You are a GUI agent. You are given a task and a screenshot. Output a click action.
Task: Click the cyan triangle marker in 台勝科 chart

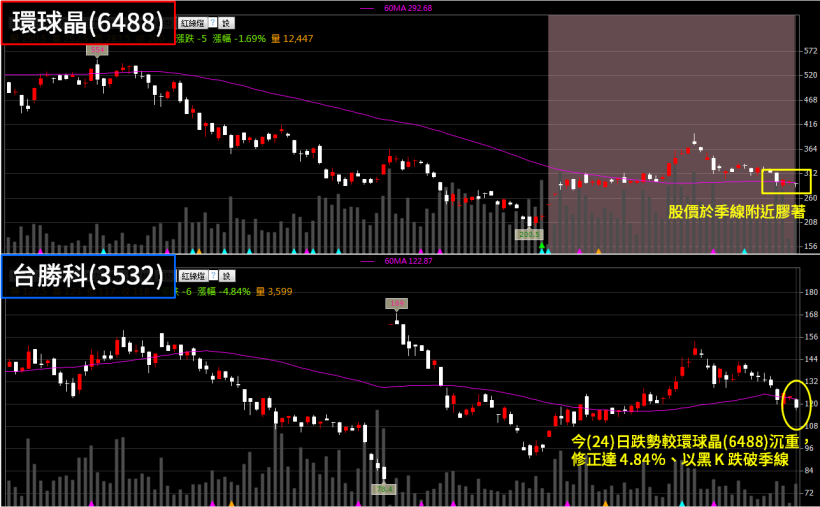click(x=682, y=503)
